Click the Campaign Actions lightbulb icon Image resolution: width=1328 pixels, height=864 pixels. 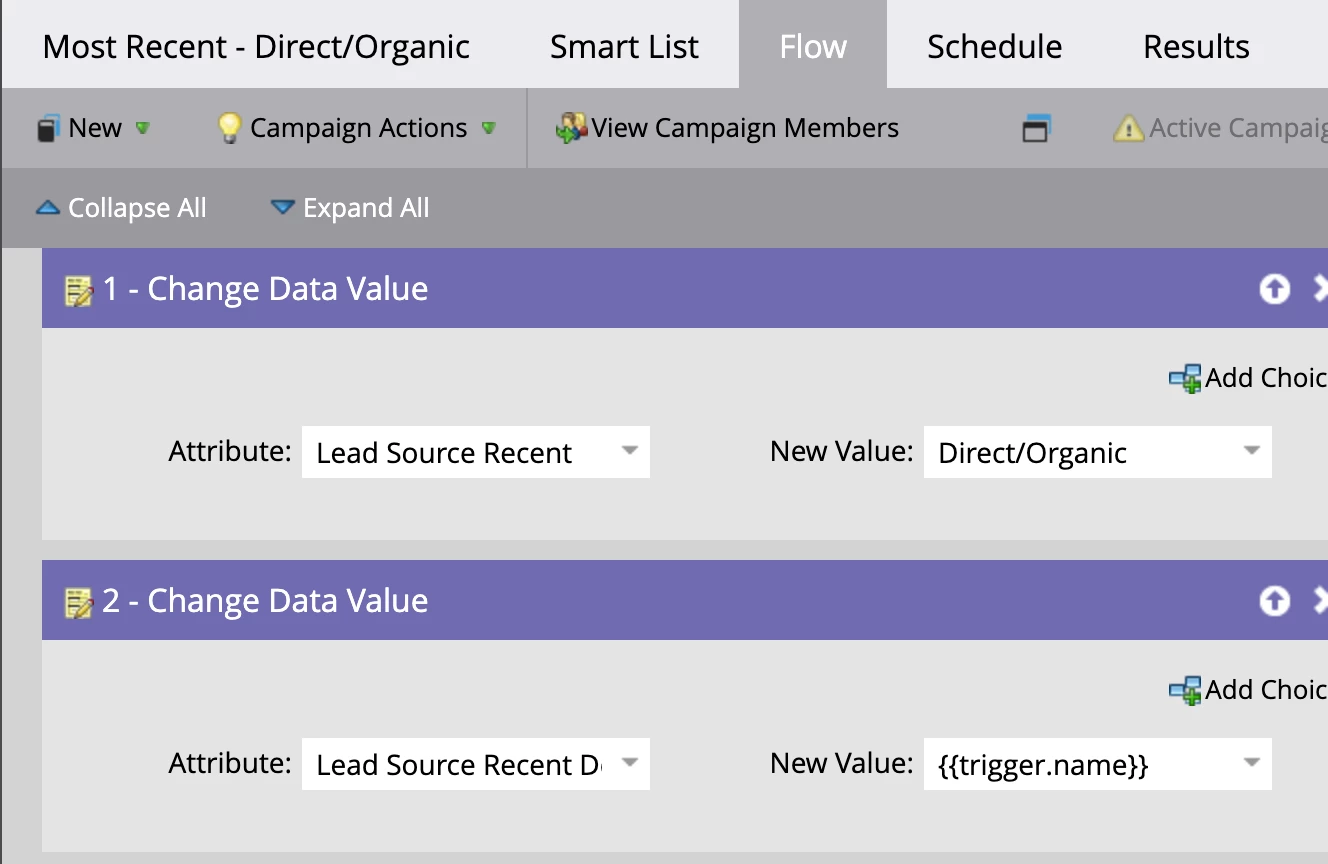point(230,128)
